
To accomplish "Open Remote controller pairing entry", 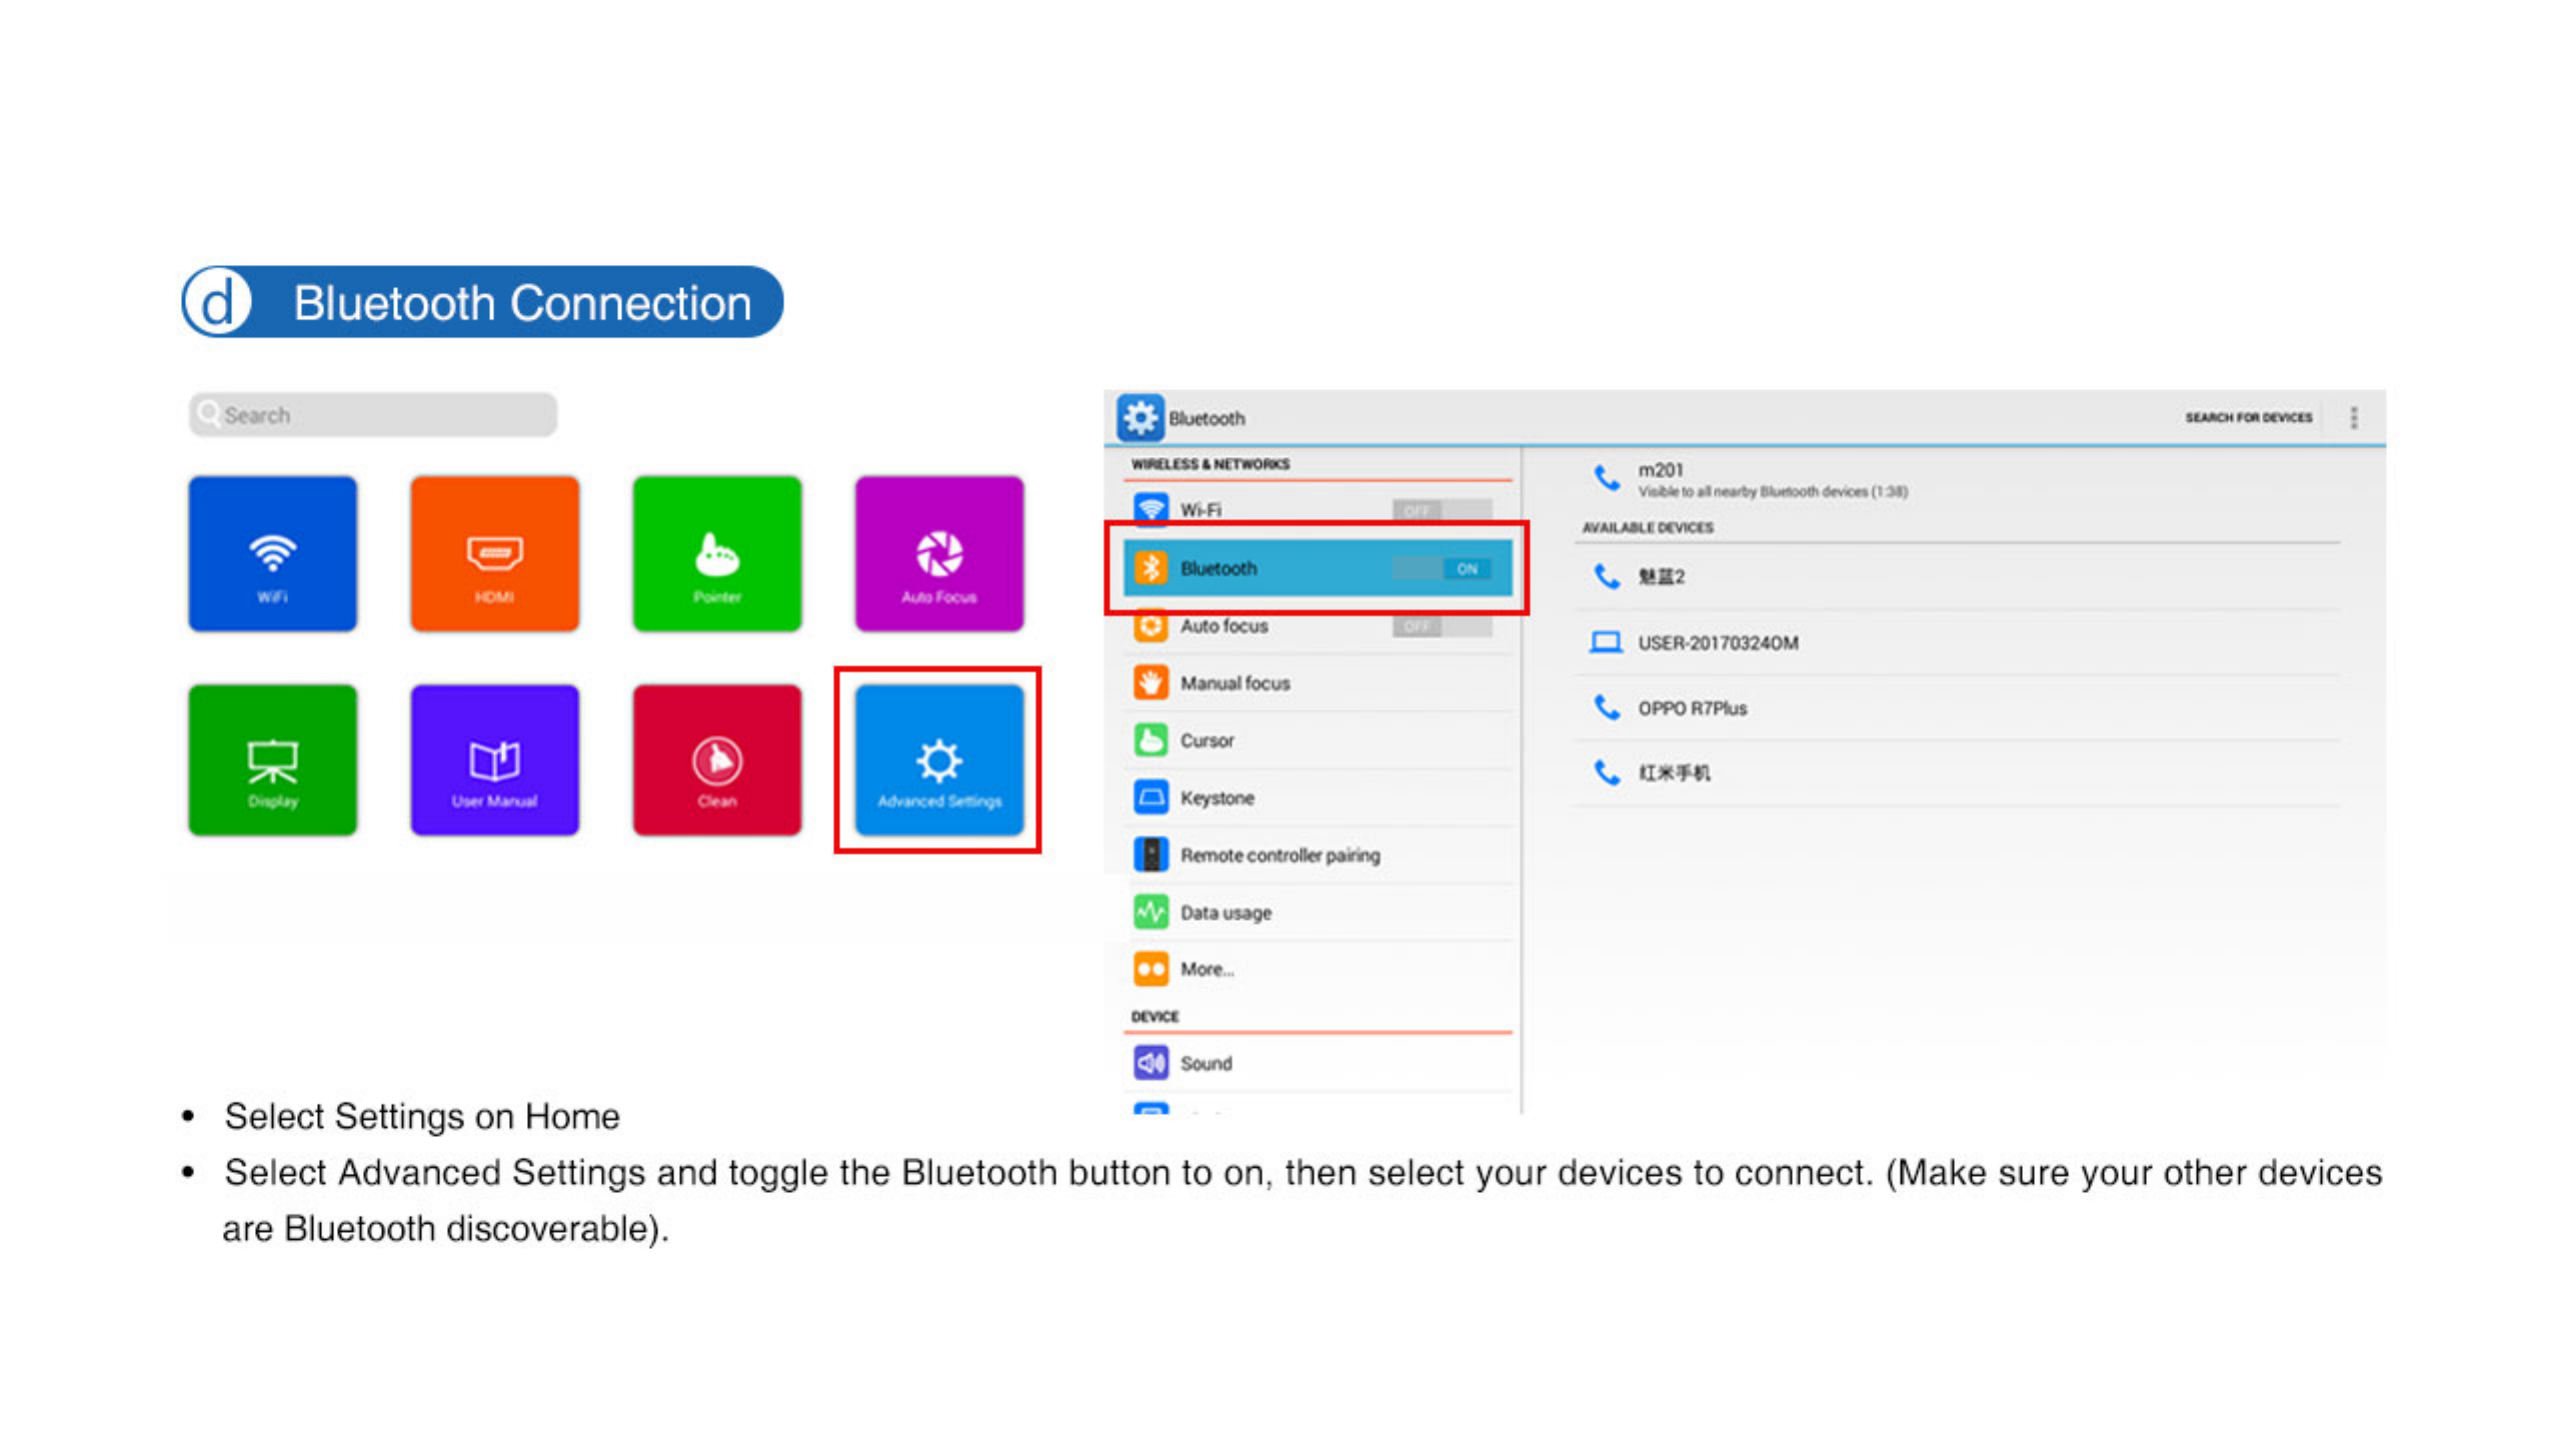I will tap(1279, 855).
